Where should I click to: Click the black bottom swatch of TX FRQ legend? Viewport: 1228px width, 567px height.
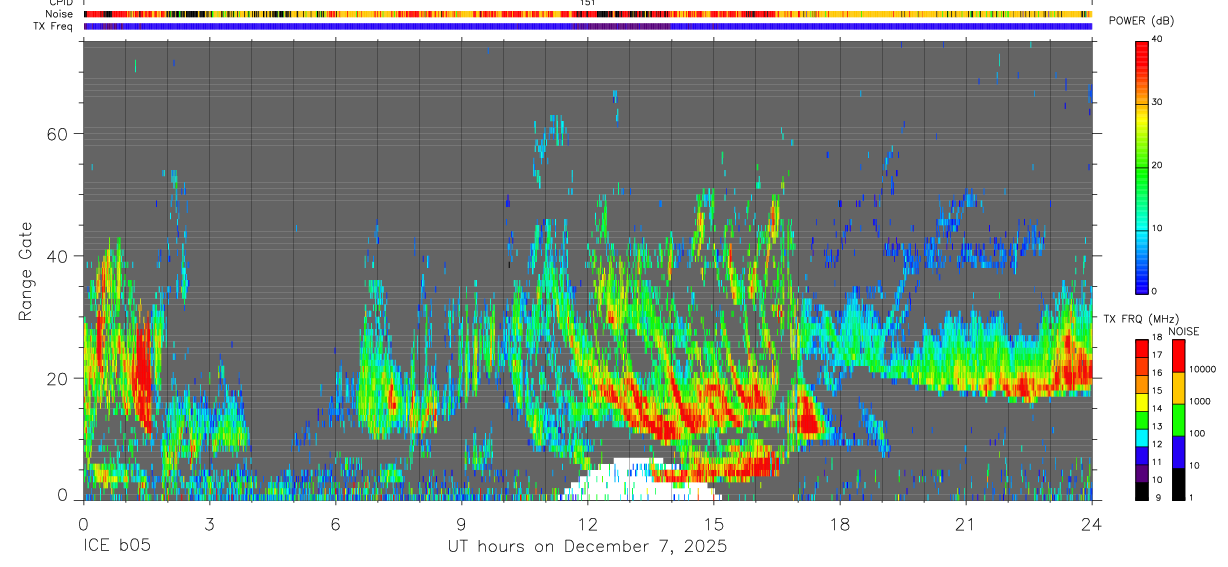(x=1141, y=490)
